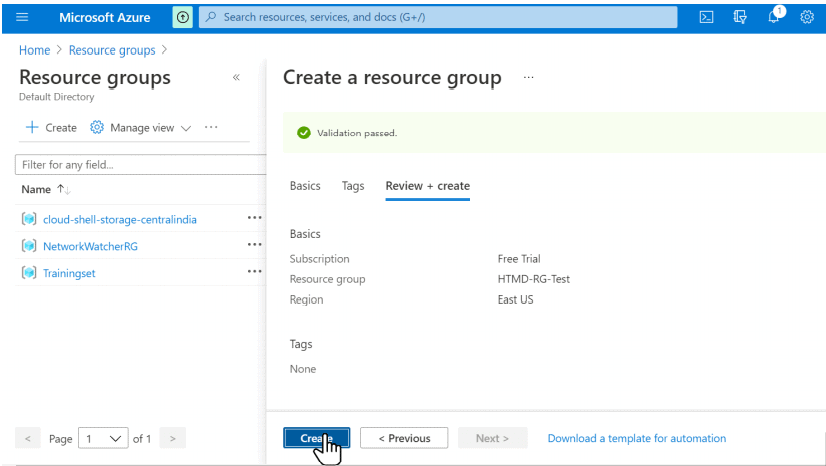Open context menu for cloud-shell-storage-centralindia row
This screenshot has height=466, width=826.
[254, 218]
